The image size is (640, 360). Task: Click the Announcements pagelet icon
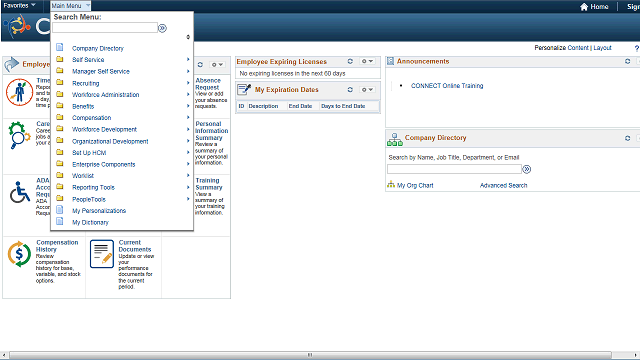pos(390,61)
